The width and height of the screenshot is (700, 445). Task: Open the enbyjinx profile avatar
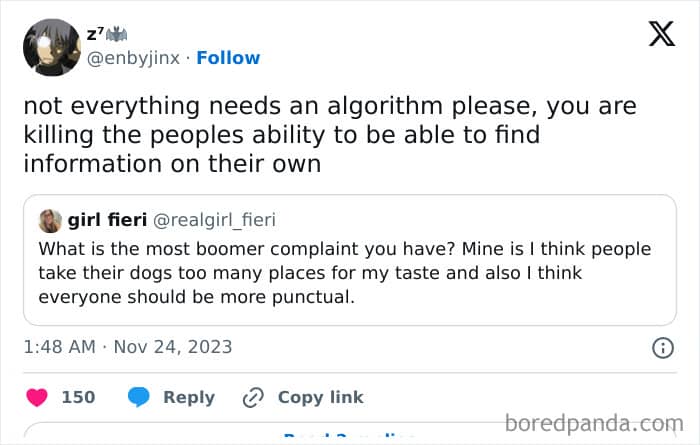(x=51, y=47)
